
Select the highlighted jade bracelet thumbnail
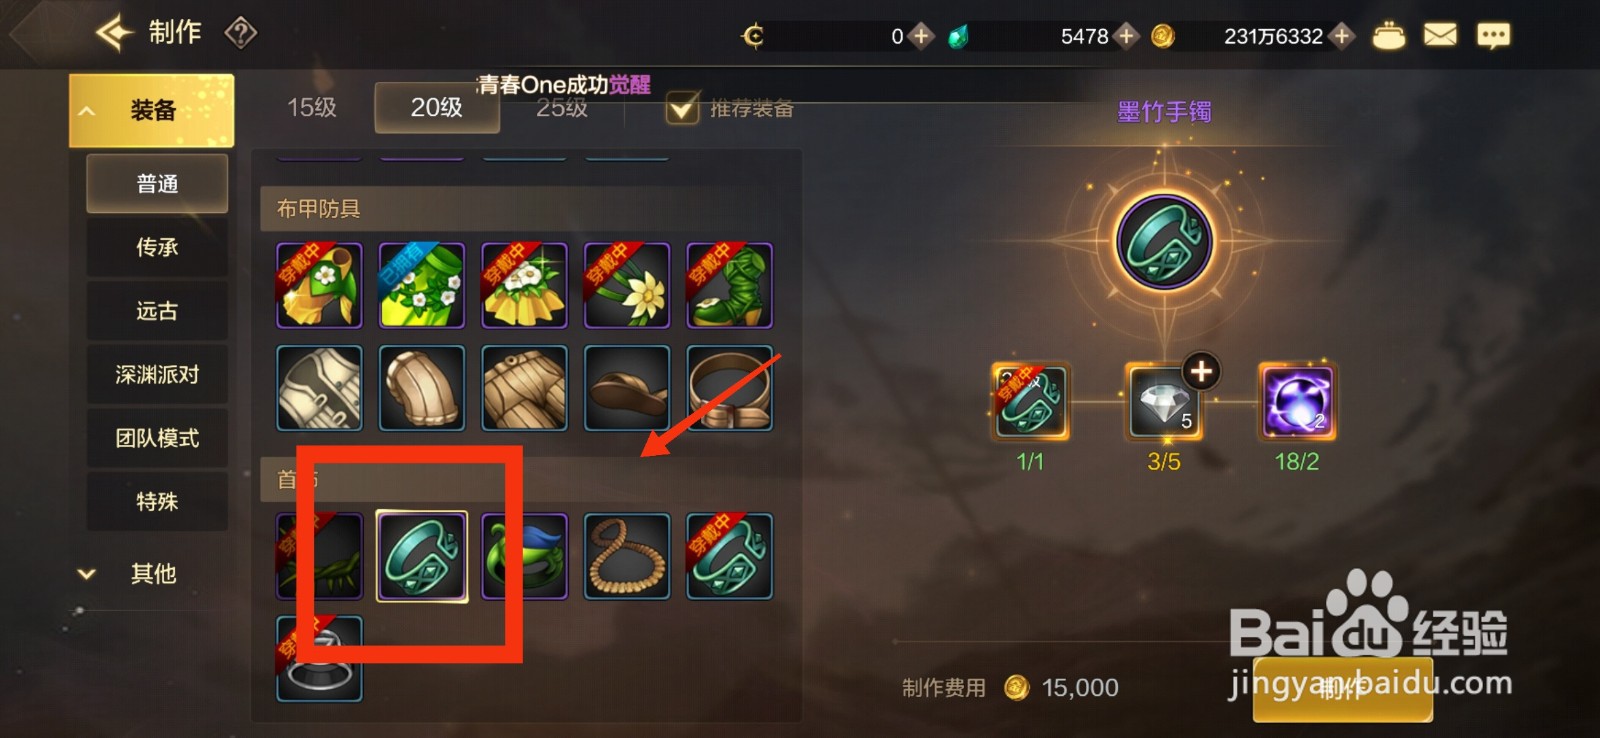pyautogui.click(x=422, y=556)
